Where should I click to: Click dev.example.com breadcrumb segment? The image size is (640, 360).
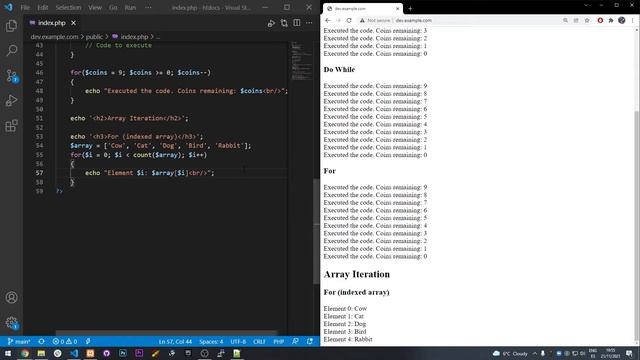click(x=54, y=36)
